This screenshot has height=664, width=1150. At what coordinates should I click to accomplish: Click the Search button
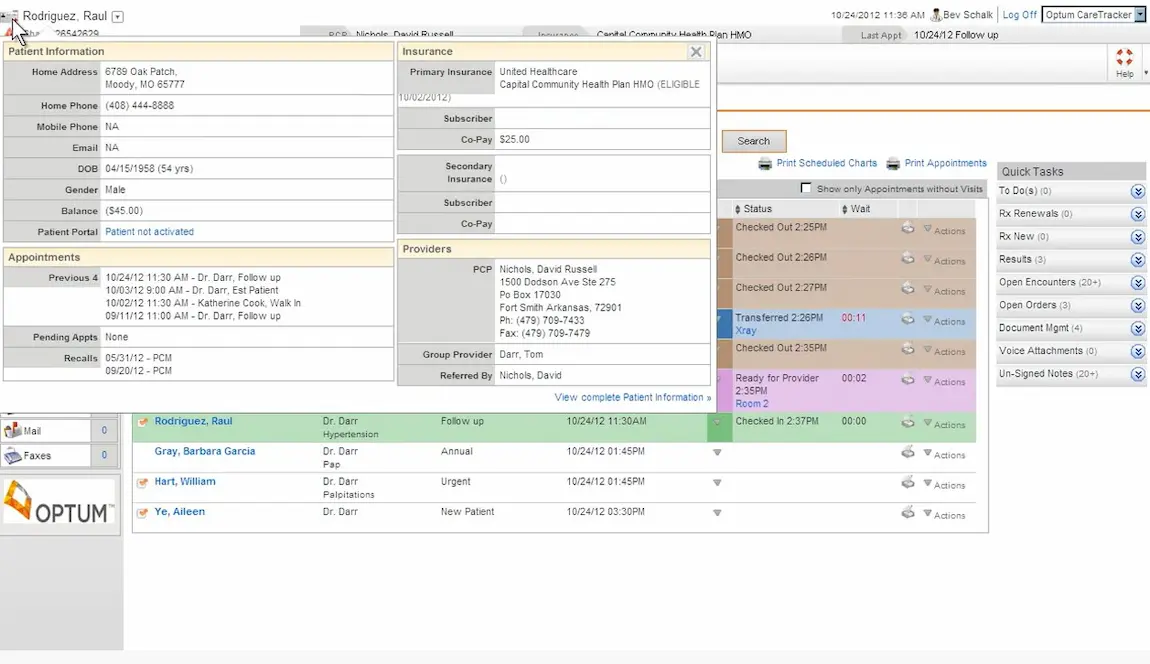click(x=753, y=140)
